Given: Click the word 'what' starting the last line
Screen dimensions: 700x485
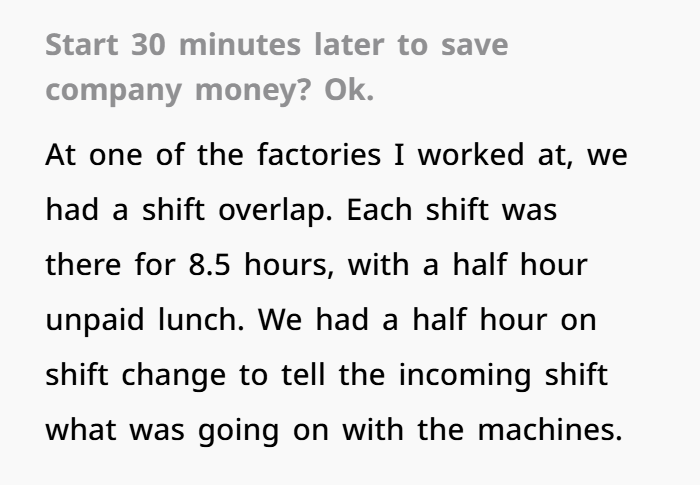Looking at the screenshot, I should [81, 430].
